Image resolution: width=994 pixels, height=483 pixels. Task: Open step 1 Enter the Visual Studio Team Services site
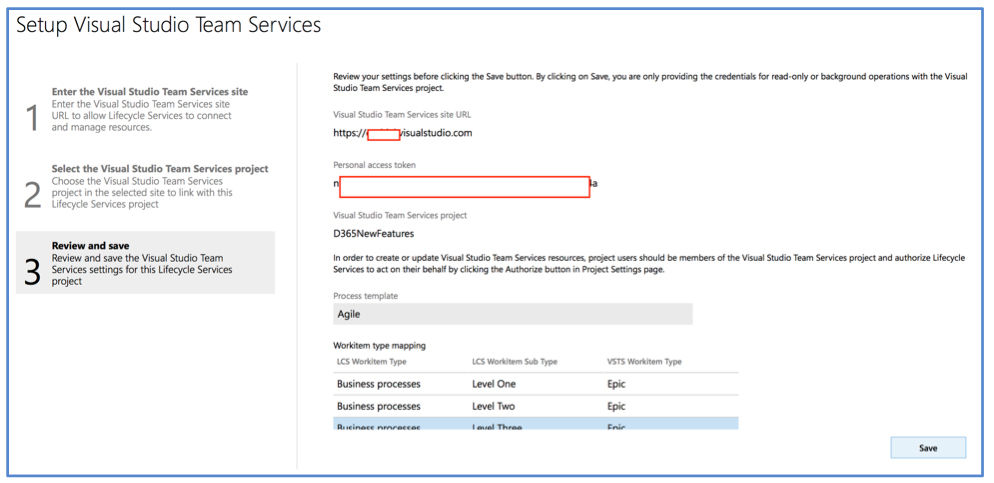click(146, 110)
